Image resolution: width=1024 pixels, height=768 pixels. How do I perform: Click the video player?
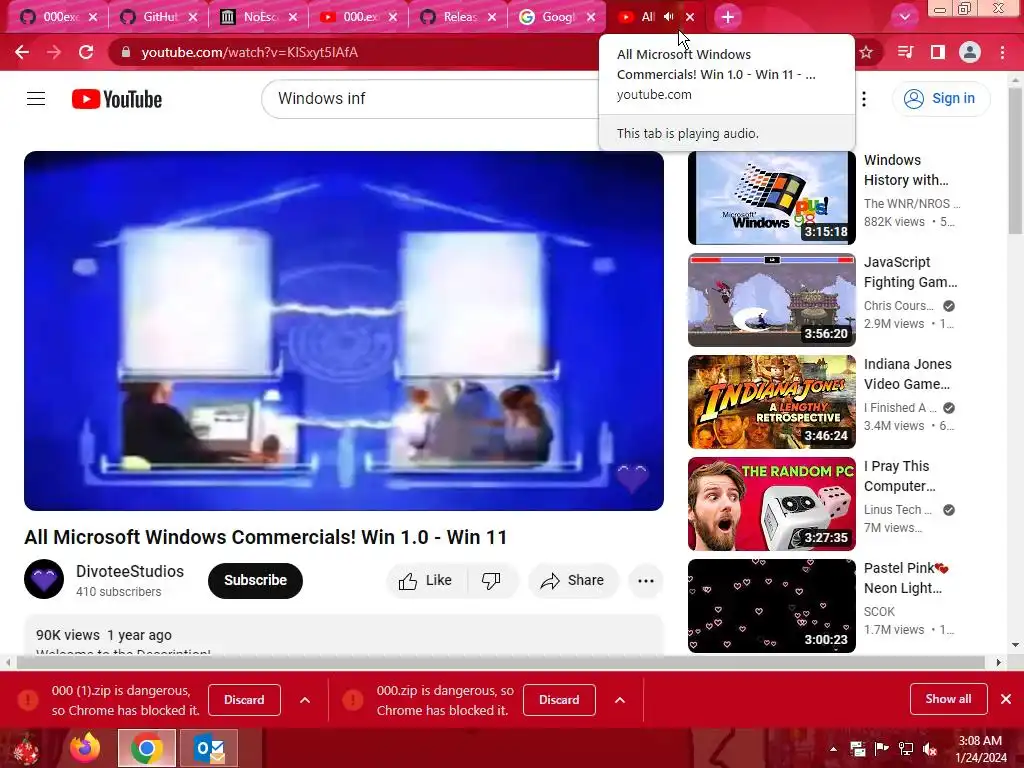click(x=344, y=330)
